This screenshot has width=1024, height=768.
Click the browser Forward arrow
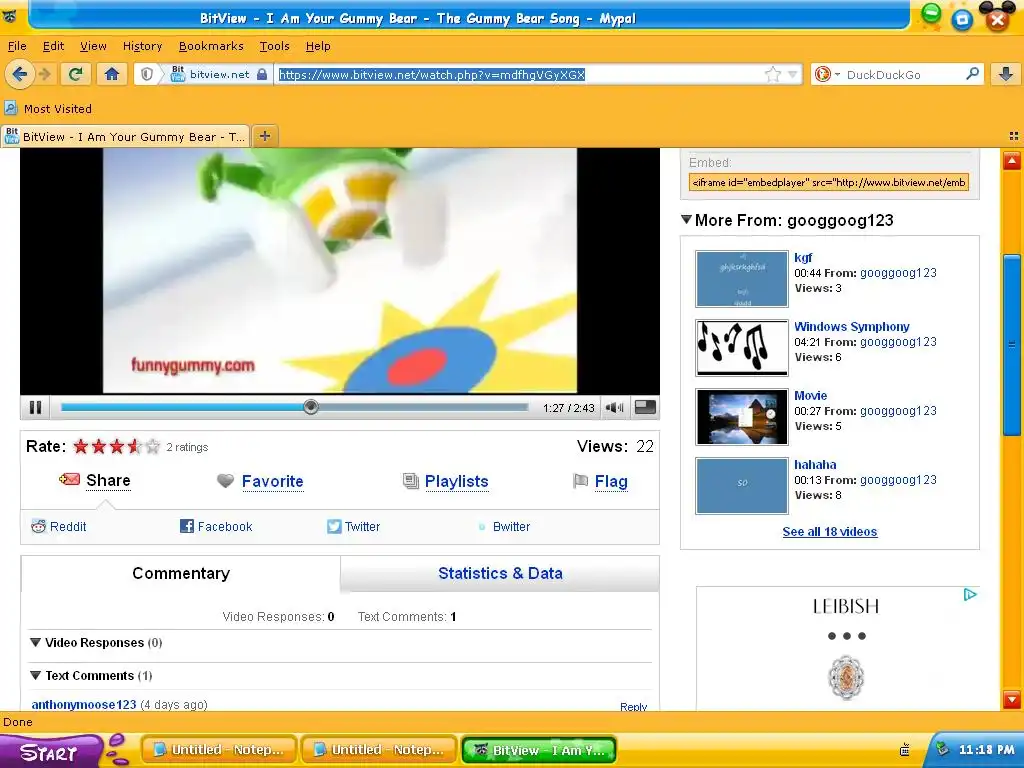44,74
